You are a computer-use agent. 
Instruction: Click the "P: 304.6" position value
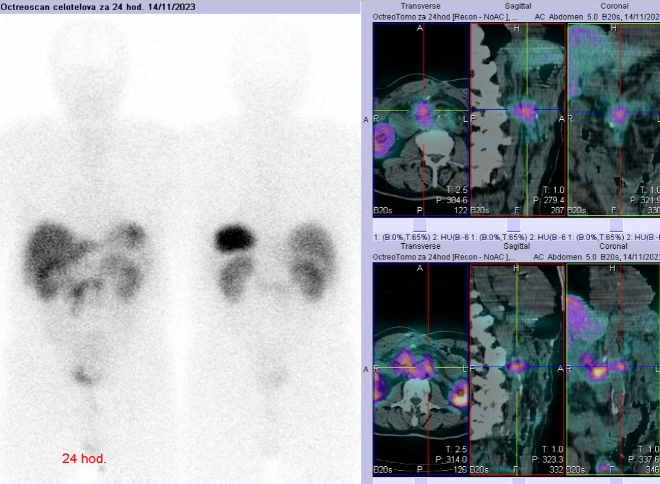(452, 200)
